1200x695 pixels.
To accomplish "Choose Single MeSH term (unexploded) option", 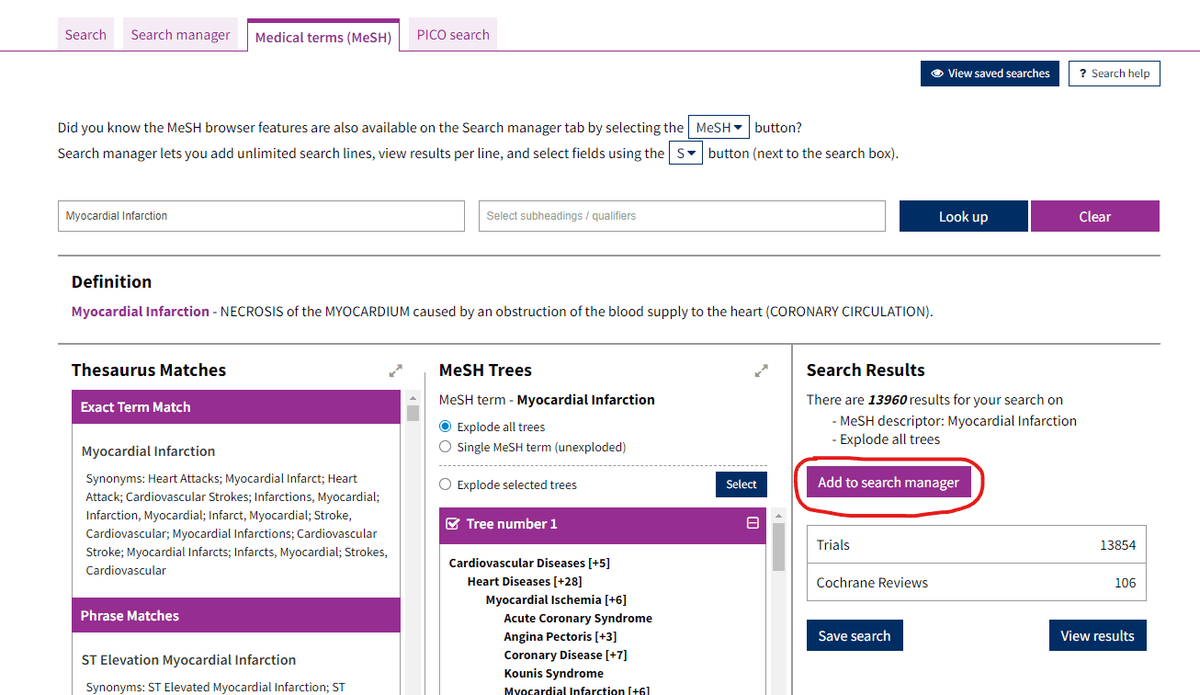I will (446, 447).
